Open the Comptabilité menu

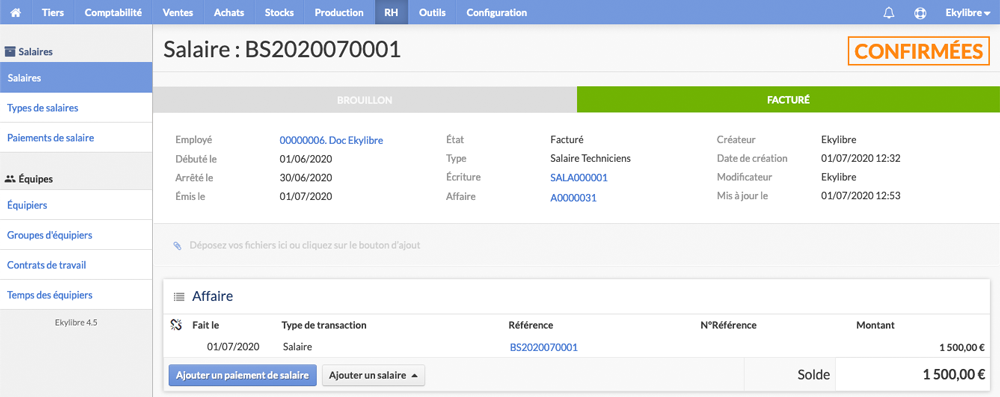[x=113, y=12]
